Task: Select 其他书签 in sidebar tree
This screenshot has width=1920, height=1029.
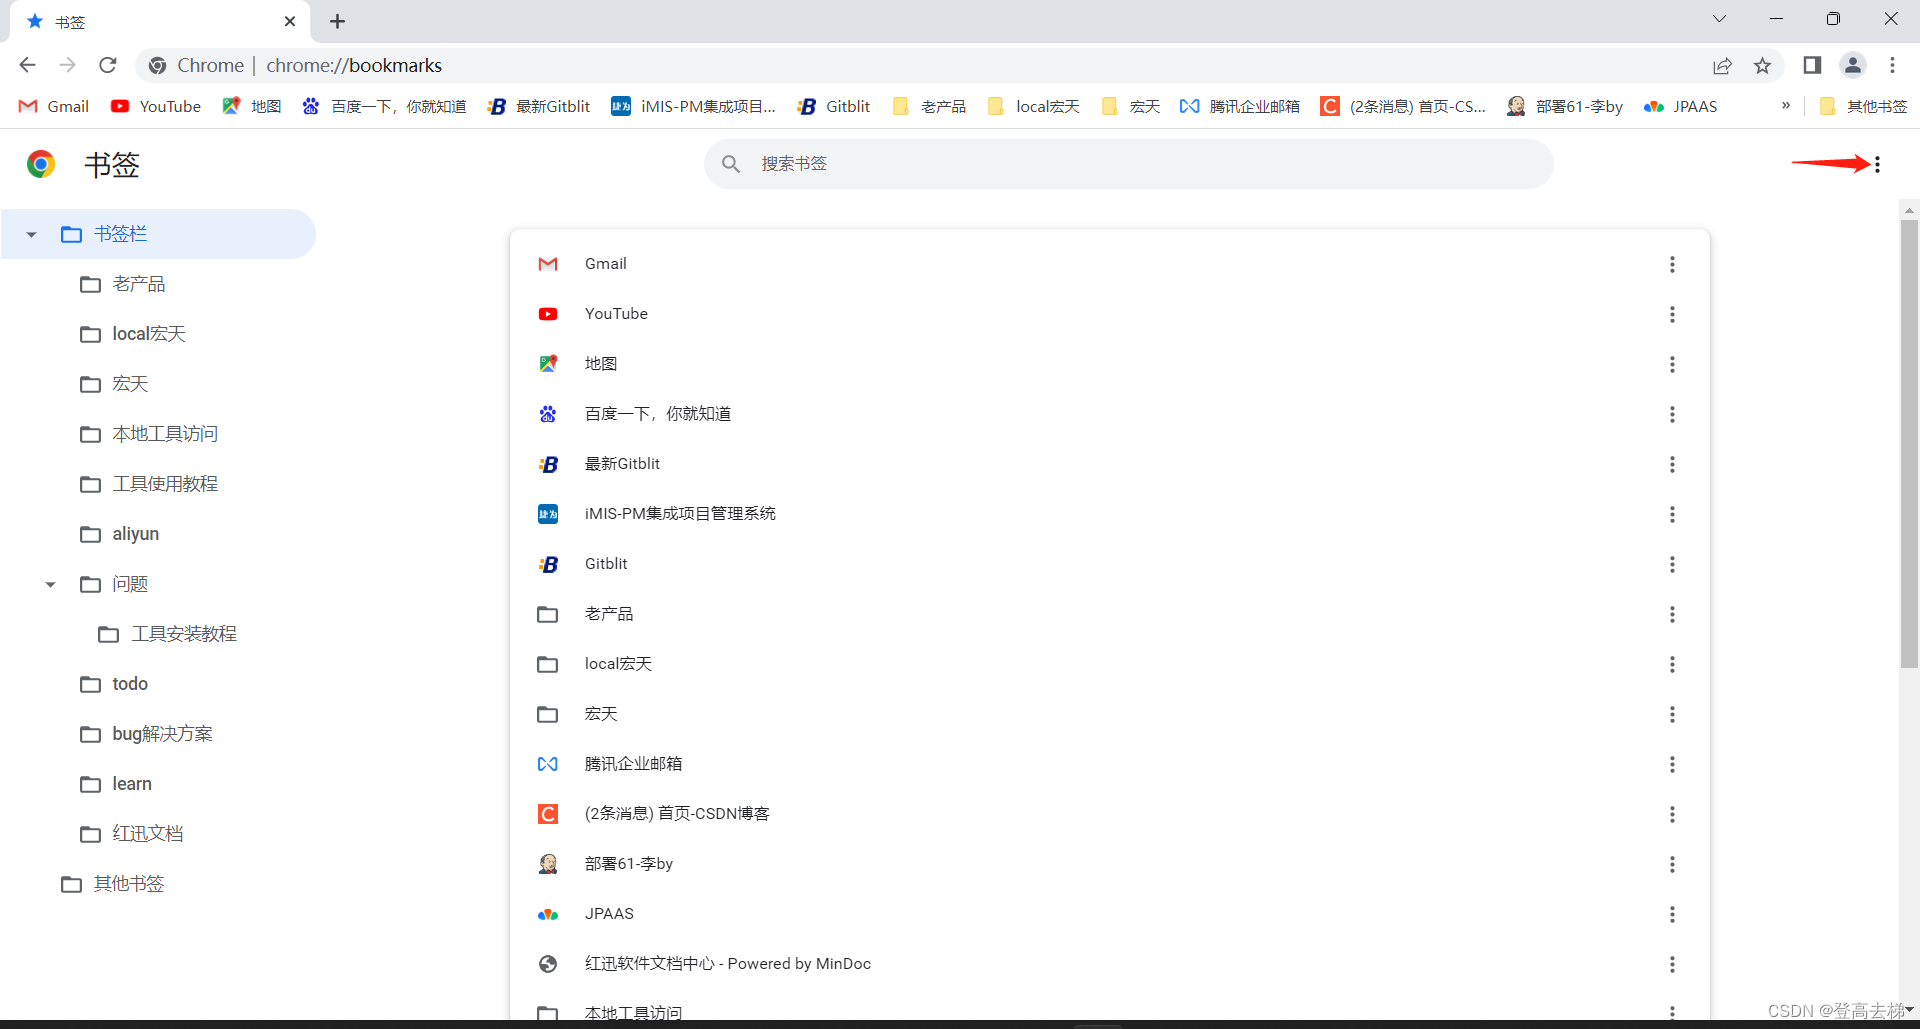Action: [128, 885]
